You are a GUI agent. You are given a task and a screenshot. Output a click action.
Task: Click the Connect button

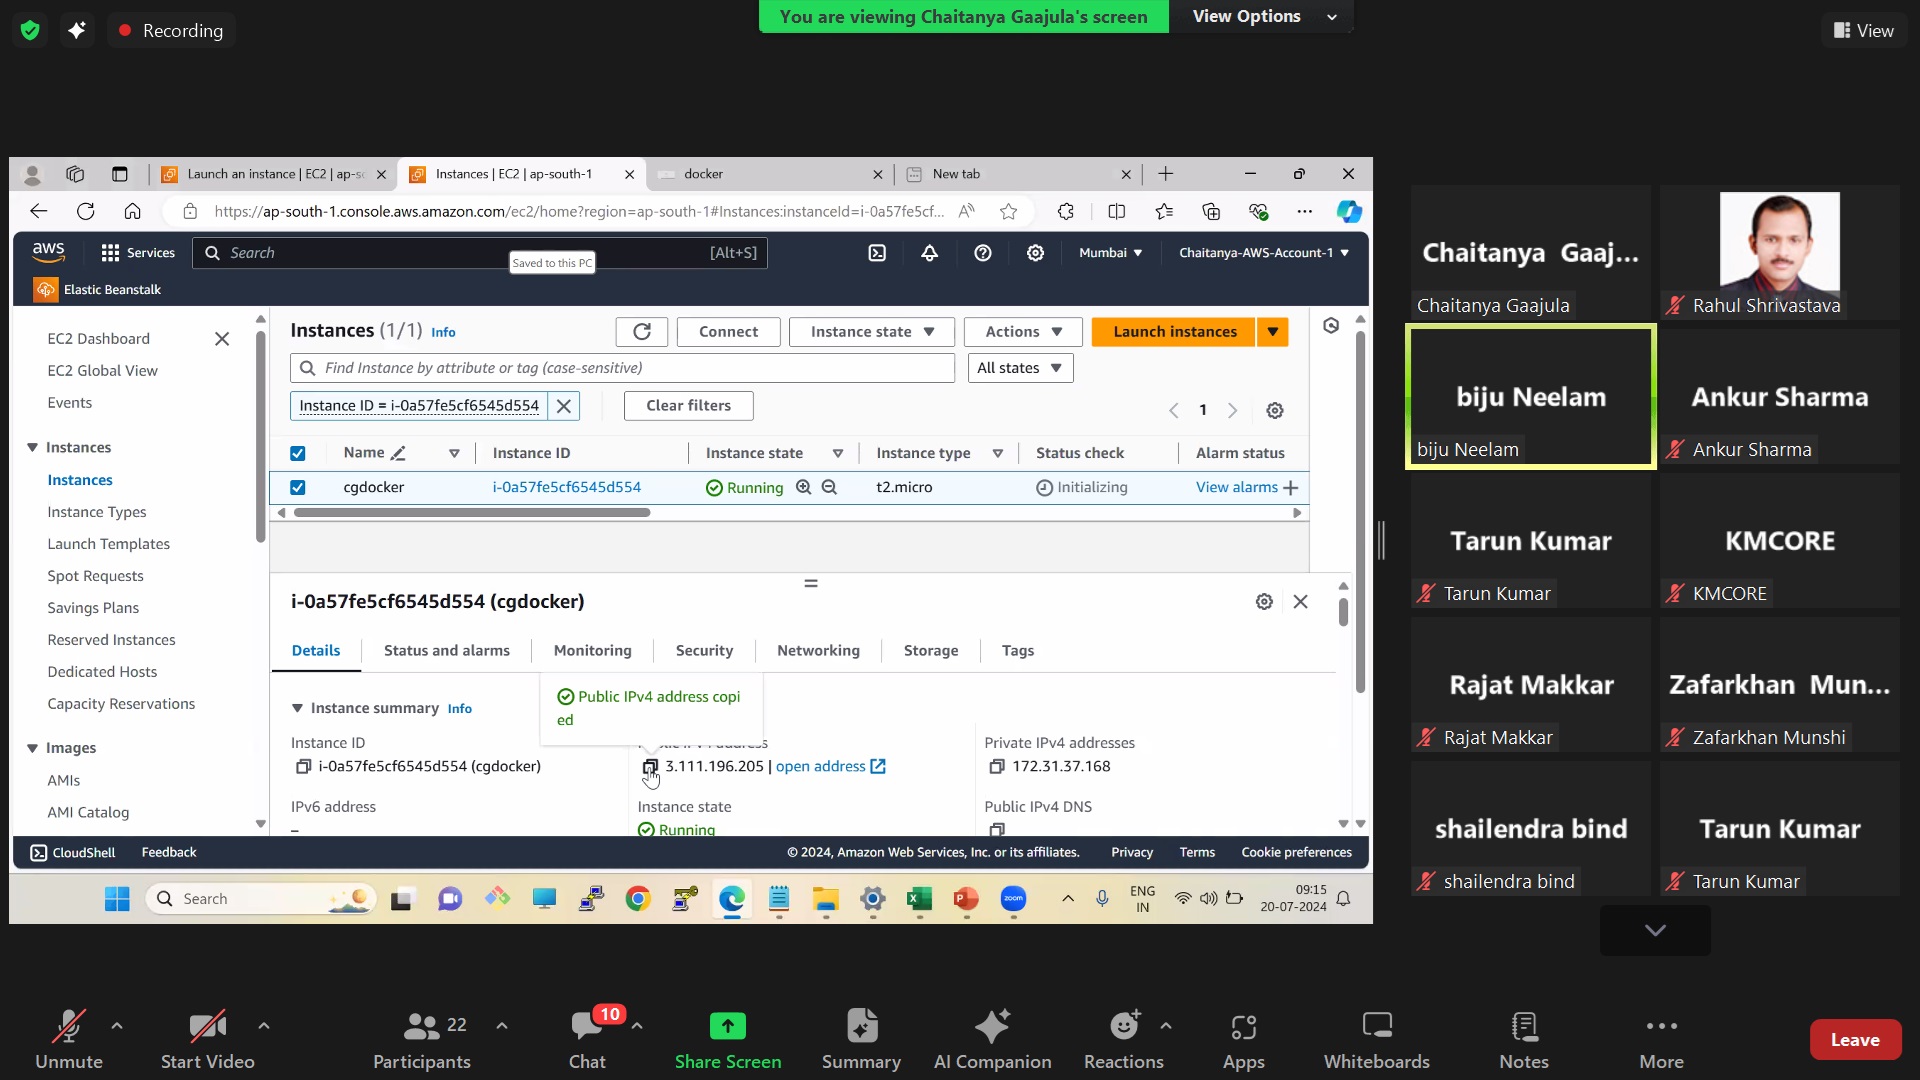point(728,332)
